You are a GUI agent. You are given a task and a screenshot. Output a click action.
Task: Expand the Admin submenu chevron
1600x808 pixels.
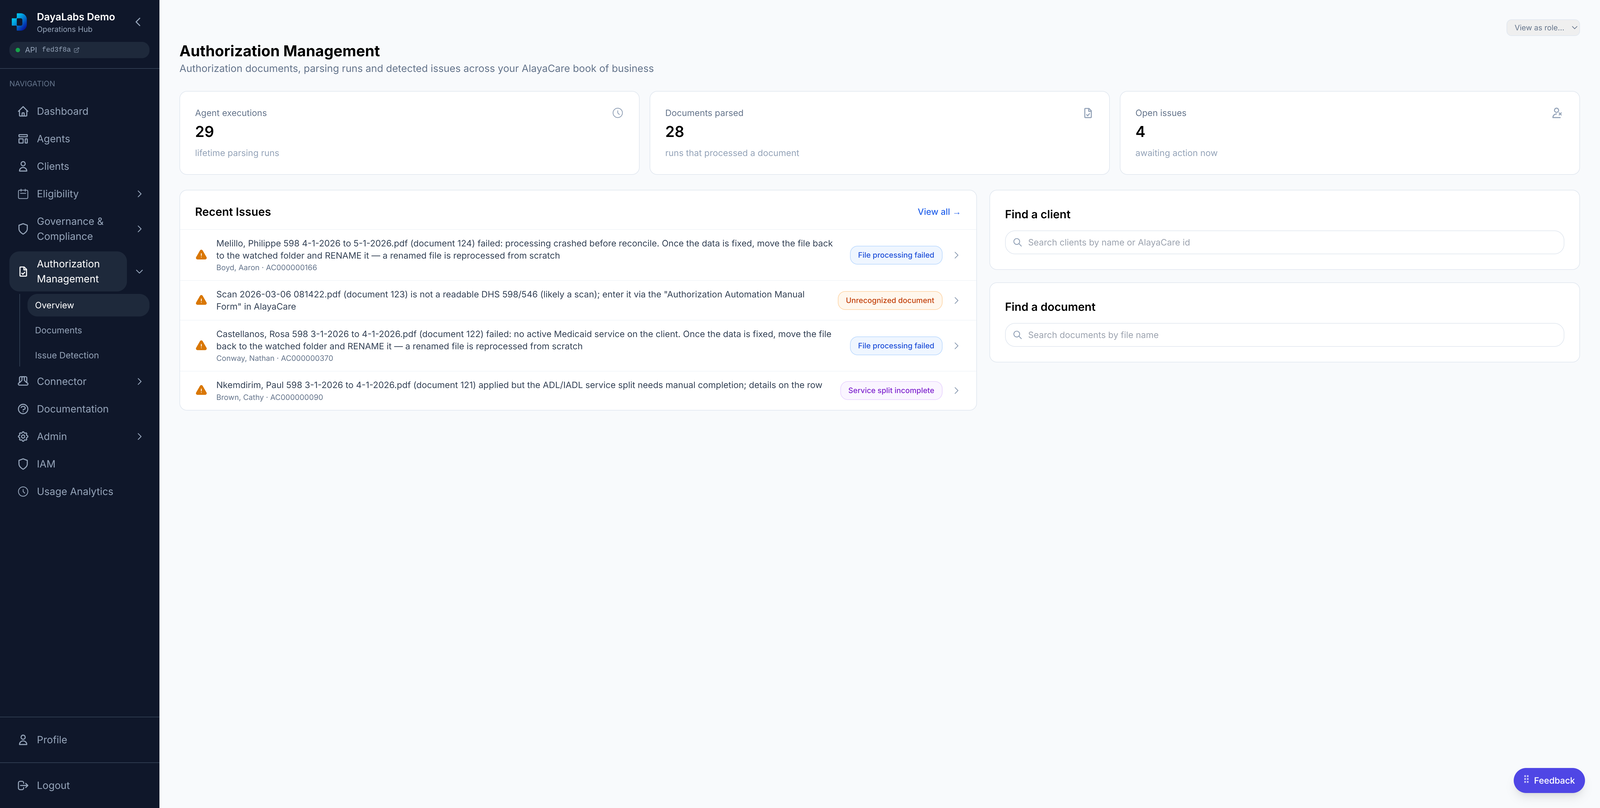(139, 437)
